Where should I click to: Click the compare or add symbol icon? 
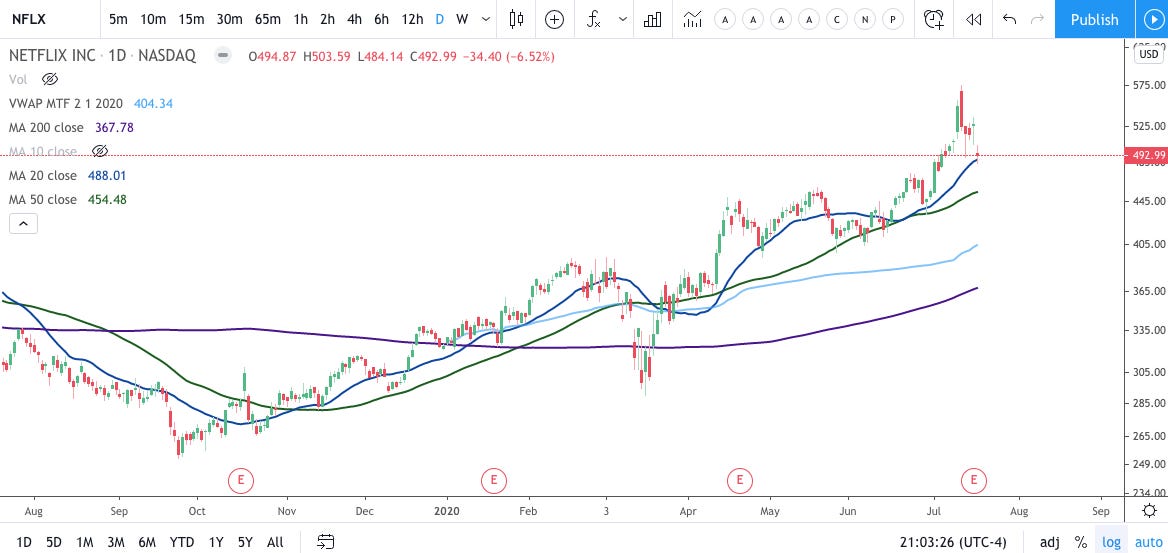coord(554,19)
